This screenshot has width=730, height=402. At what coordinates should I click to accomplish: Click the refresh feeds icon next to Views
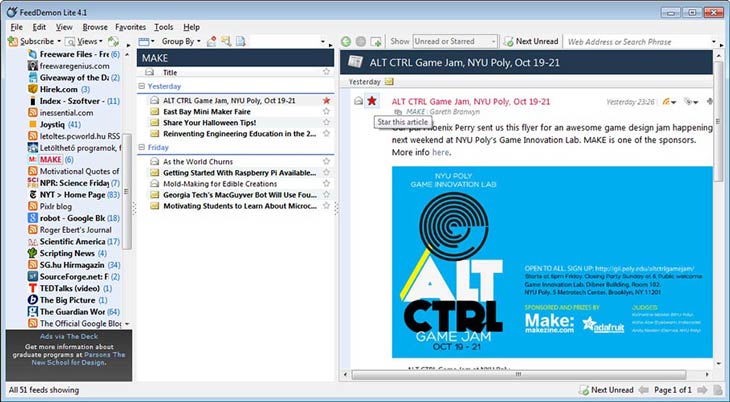pyautogui.click(x=113, y=42)
